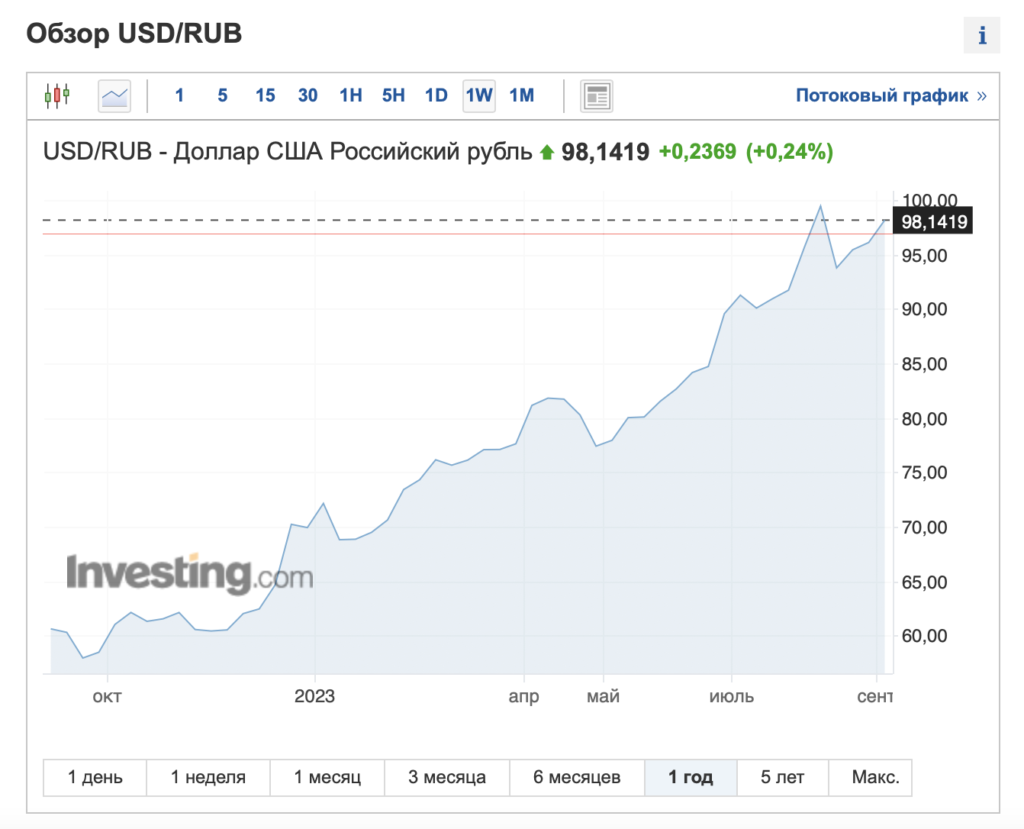Select the area line chart icon
Viewport: 1024px width, 829px height.
(x=114, y=96)
